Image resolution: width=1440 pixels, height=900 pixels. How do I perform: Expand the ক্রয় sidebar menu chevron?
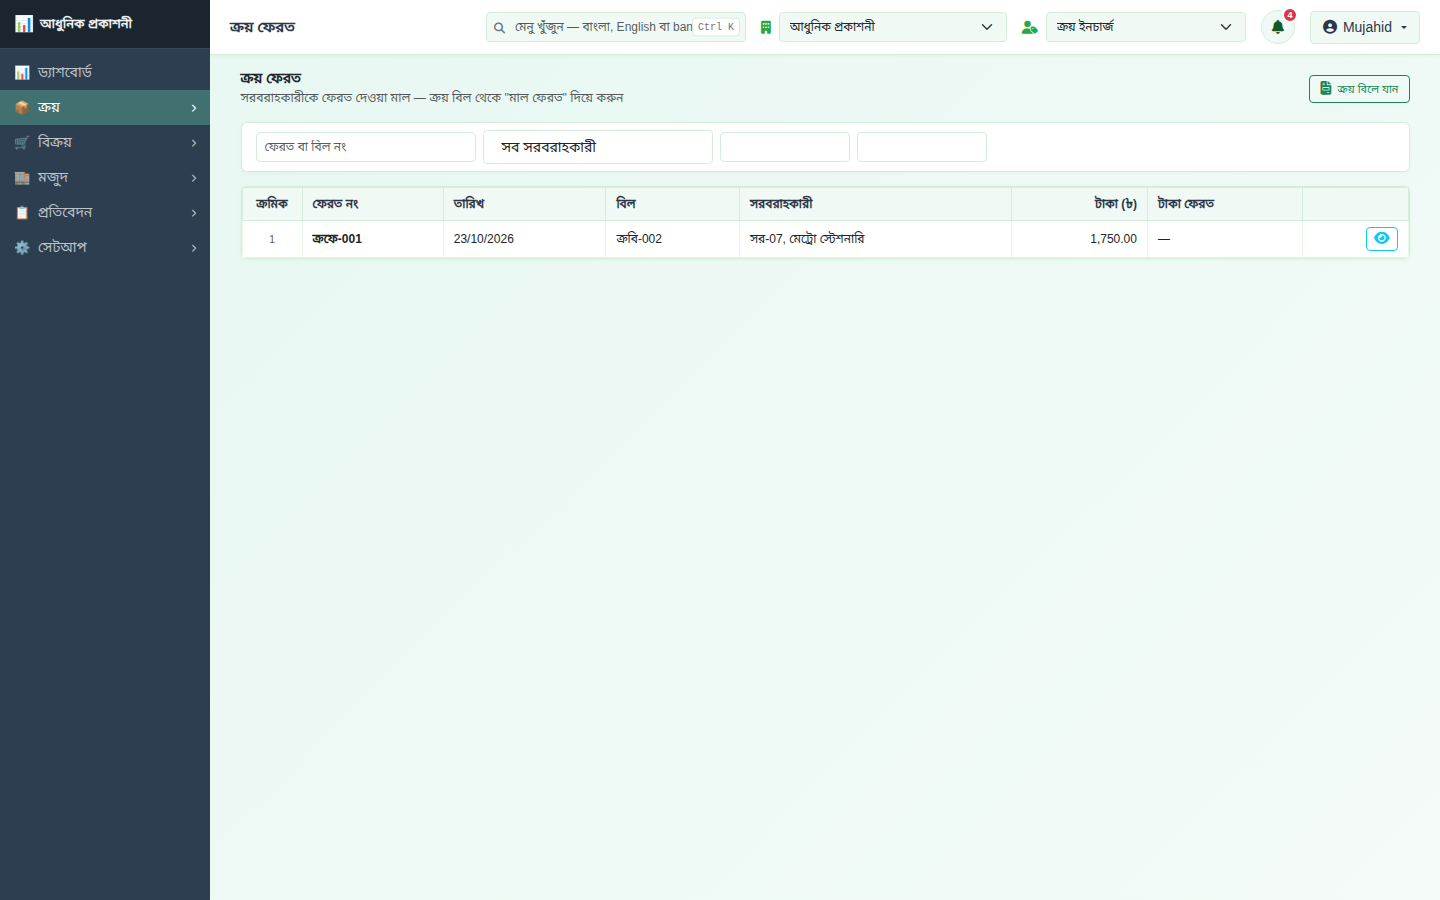pos(194,108)
